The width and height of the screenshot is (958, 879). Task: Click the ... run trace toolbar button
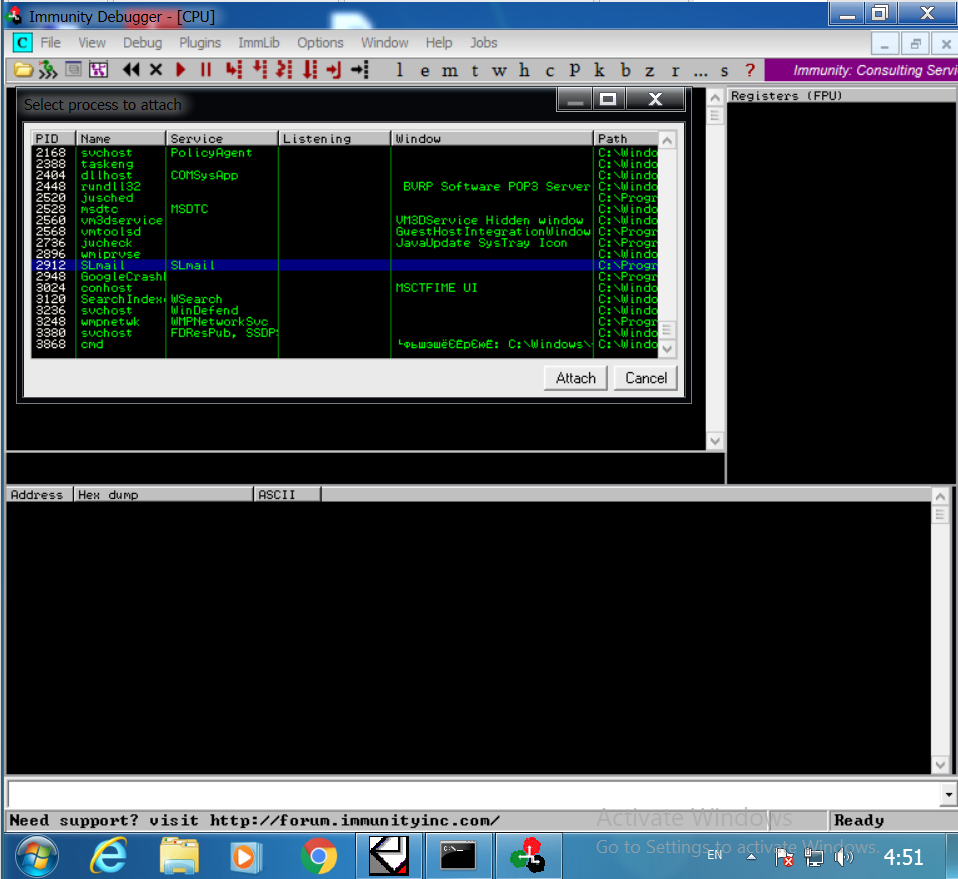700,72
